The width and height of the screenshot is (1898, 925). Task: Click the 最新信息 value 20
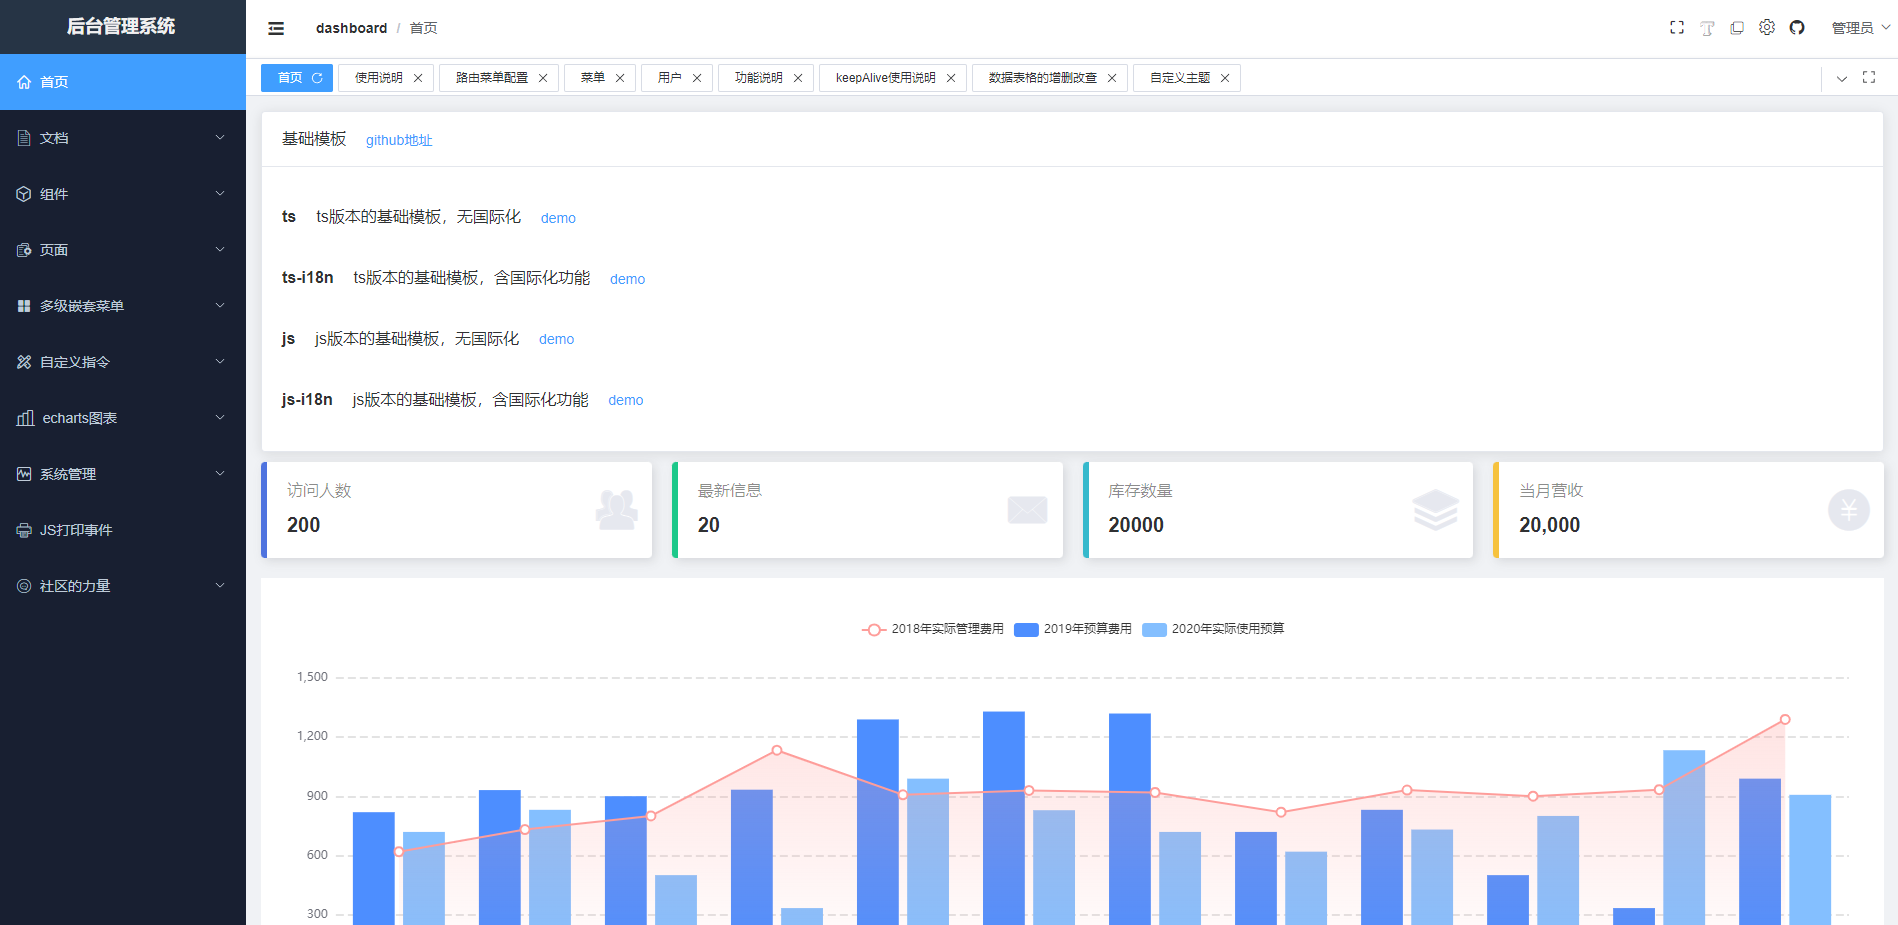(709, 525)
